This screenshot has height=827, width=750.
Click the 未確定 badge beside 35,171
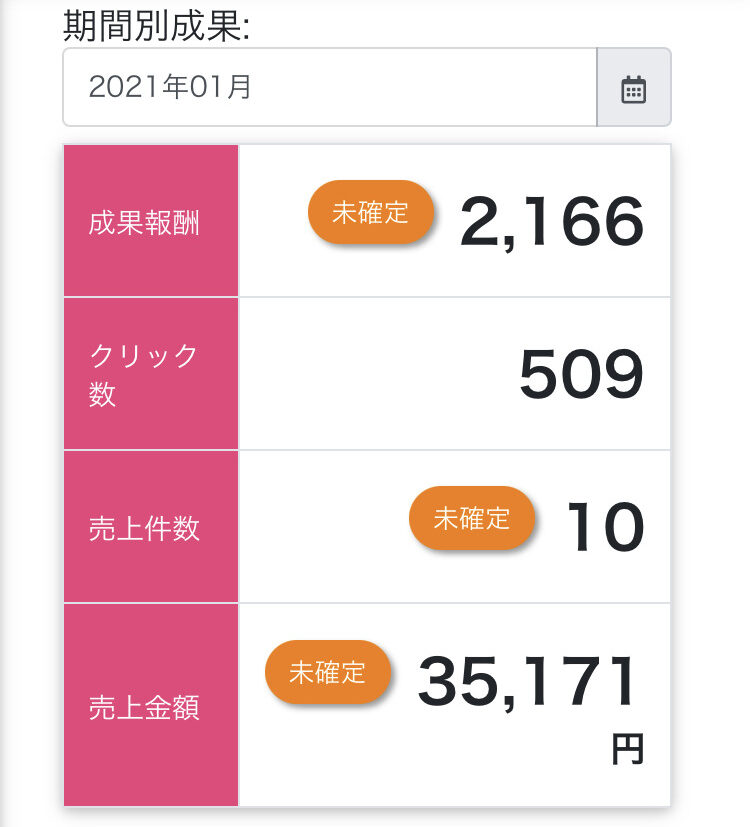coord(328,672)
